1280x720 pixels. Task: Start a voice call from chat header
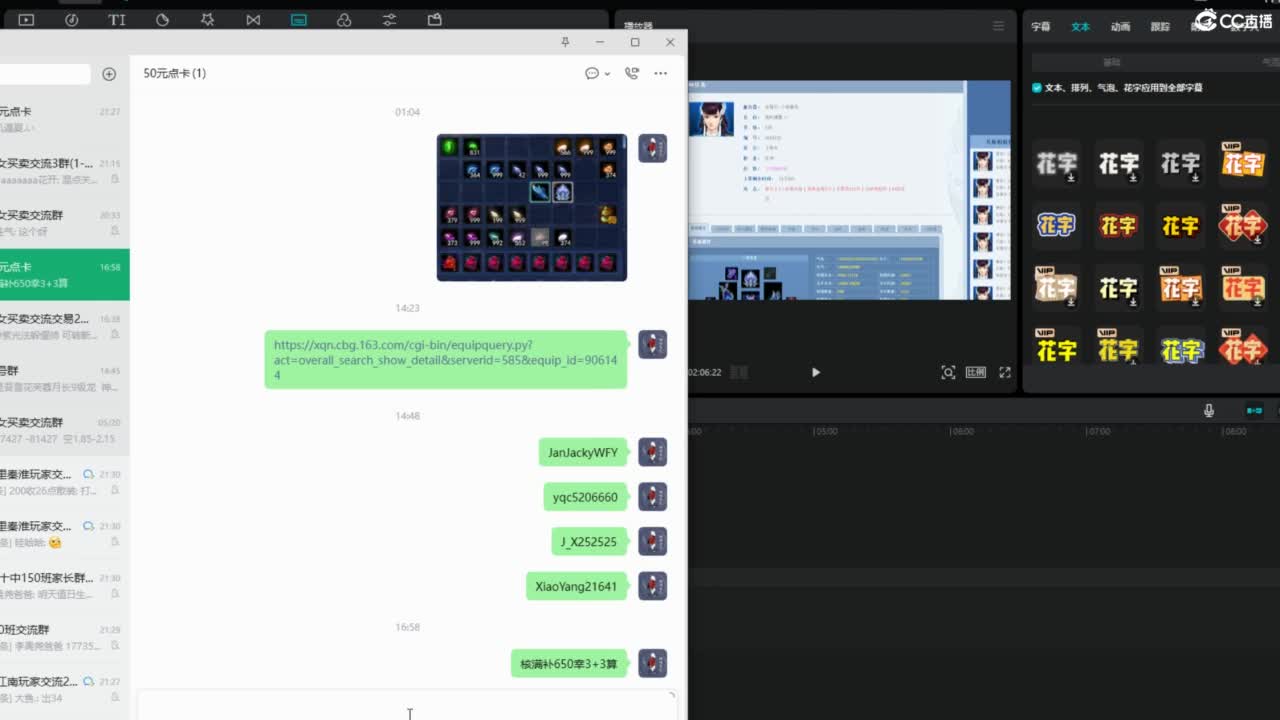[632, 73]
